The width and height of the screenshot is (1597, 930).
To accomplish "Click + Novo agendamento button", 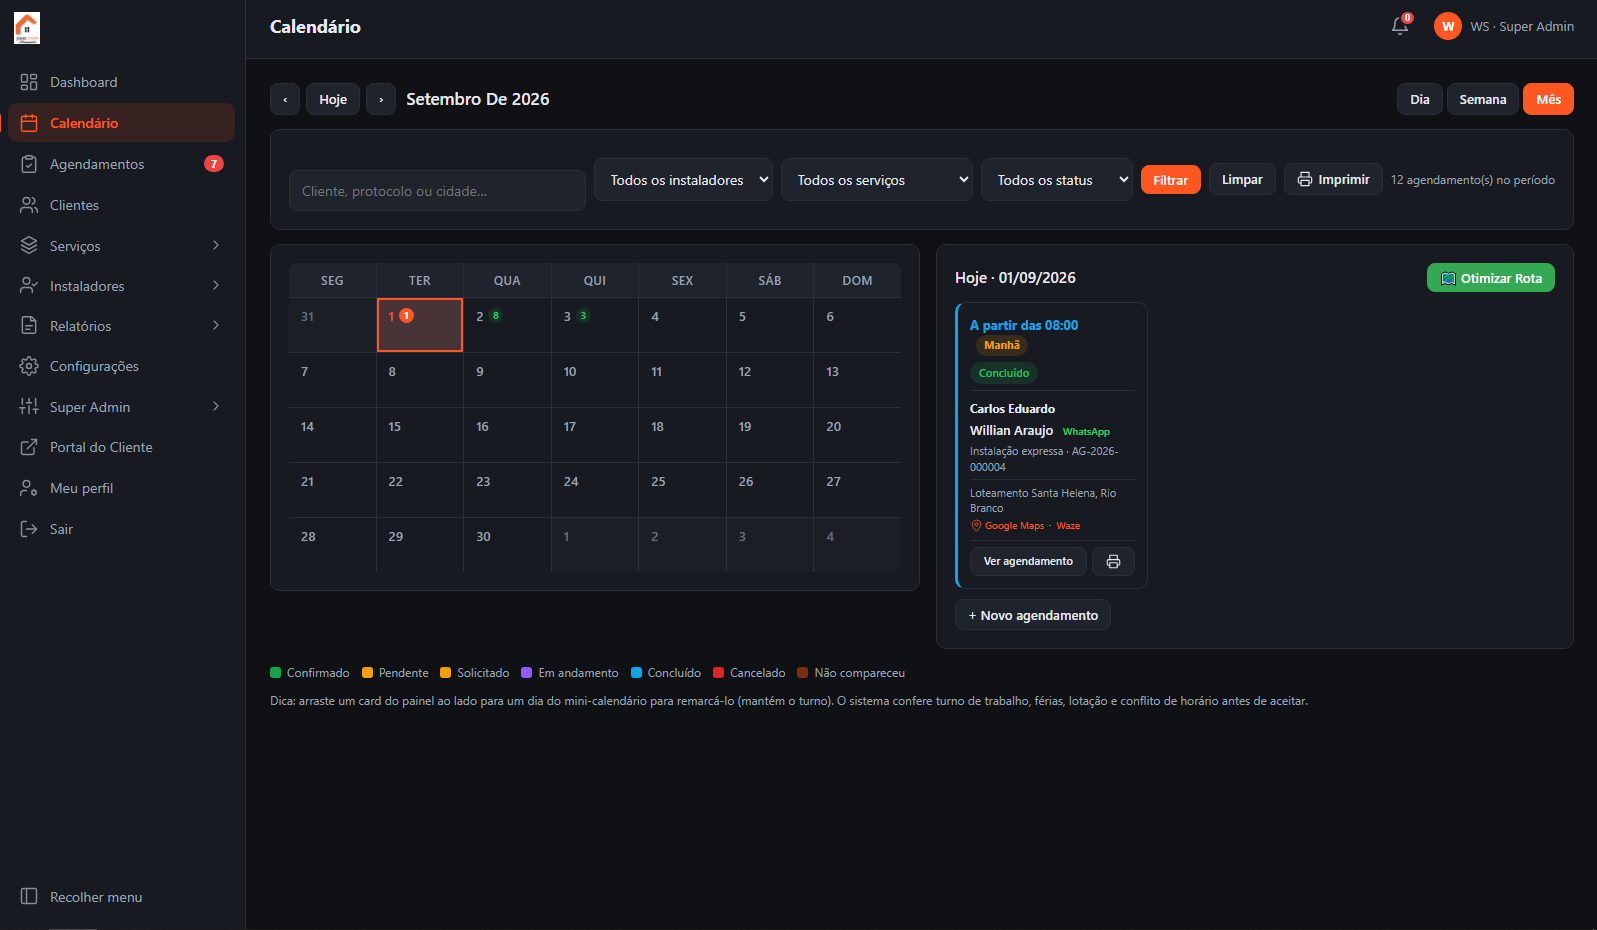I will (1033, 615).
